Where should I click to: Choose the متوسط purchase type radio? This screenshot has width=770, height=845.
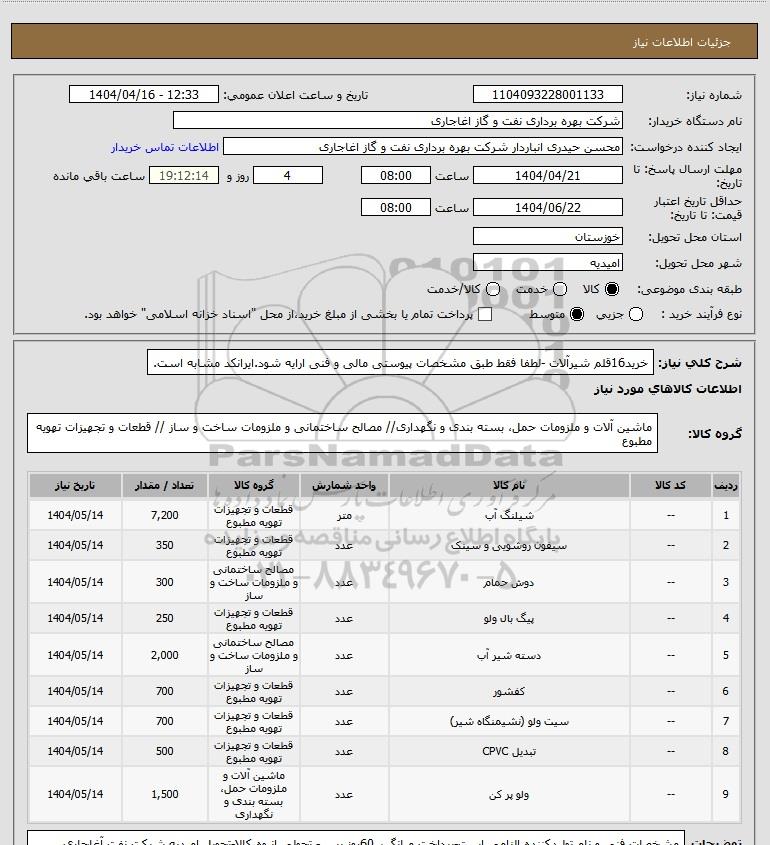point(577,314)
